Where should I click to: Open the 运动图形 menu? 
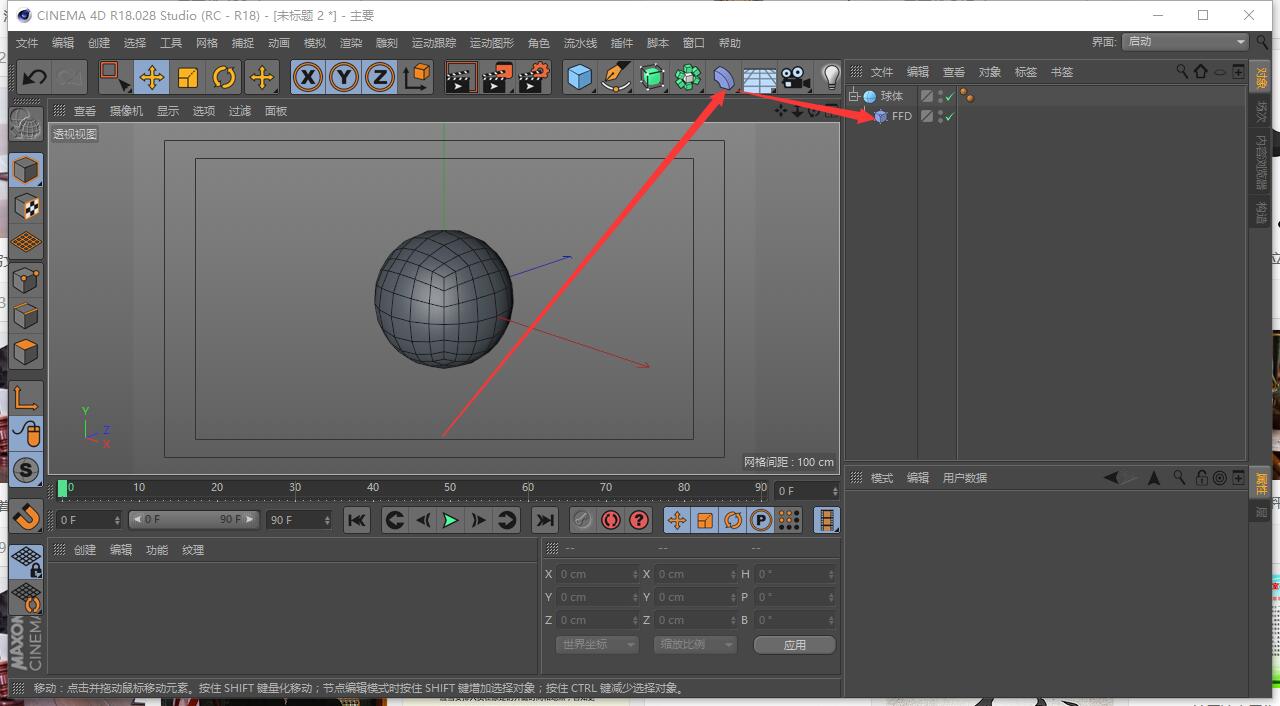(x=492, y=43)
